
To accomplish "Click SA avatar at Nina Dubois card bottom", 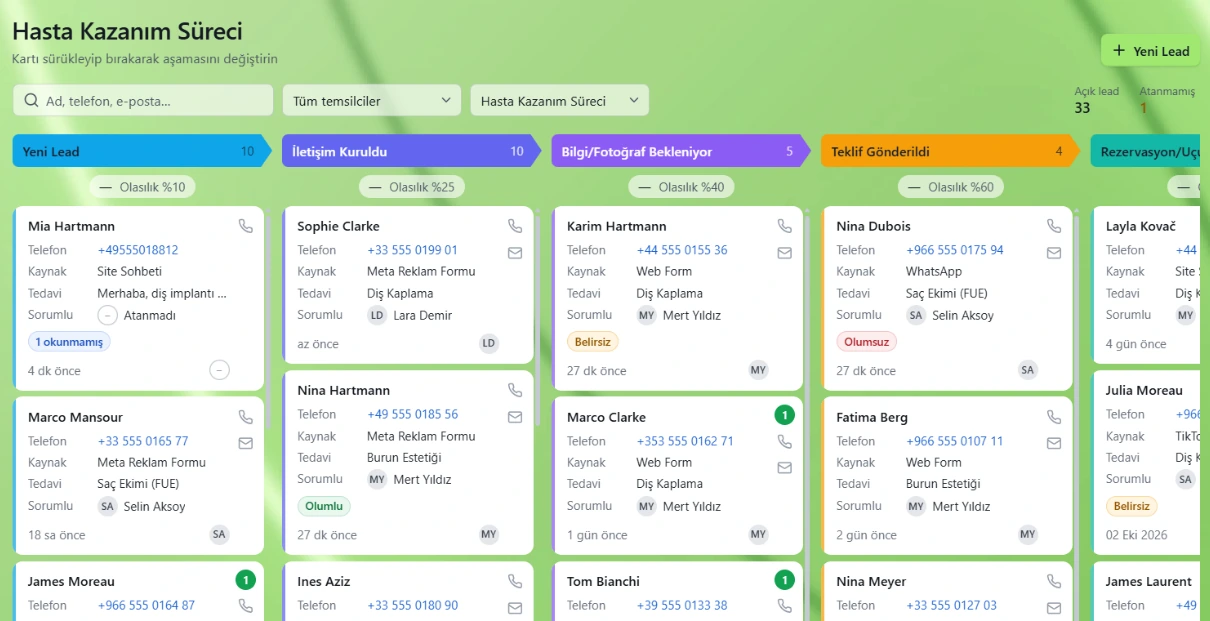I will [x=1028, y=371].
